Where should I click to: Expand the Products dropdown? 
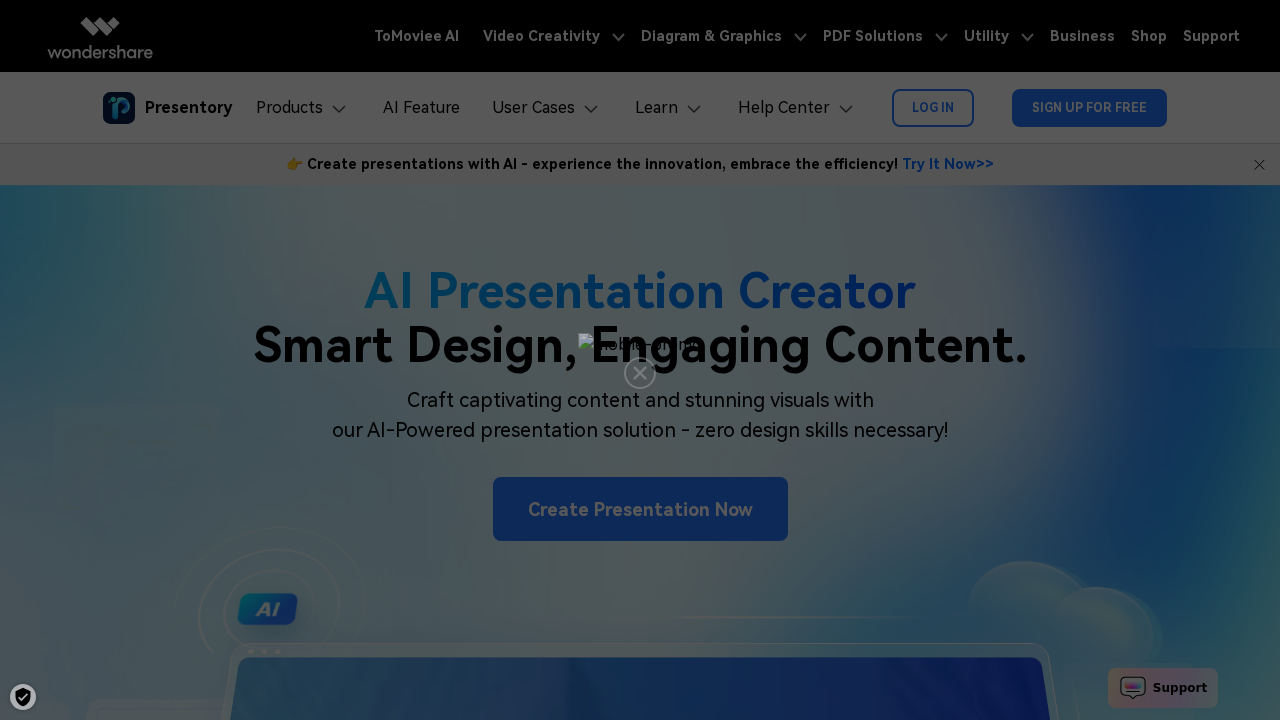tap(301, 107)
